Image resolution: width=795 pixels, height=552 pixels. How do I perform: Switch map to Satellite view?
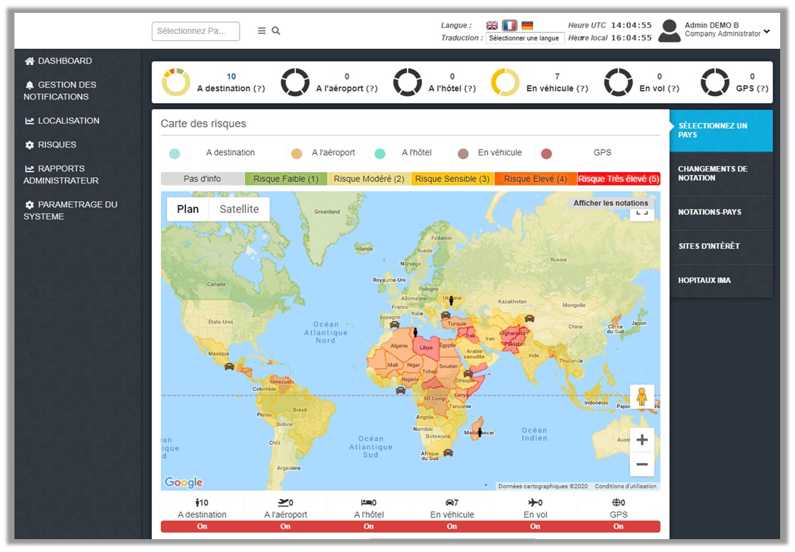(239, 209)
